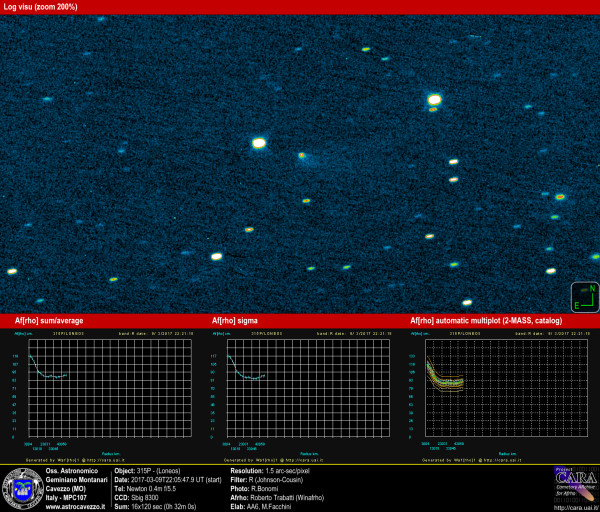Click 'Resolution: 1.5 arc-sec/pixel' text
The height and width of the screenshot is (512, 600).
270,471
